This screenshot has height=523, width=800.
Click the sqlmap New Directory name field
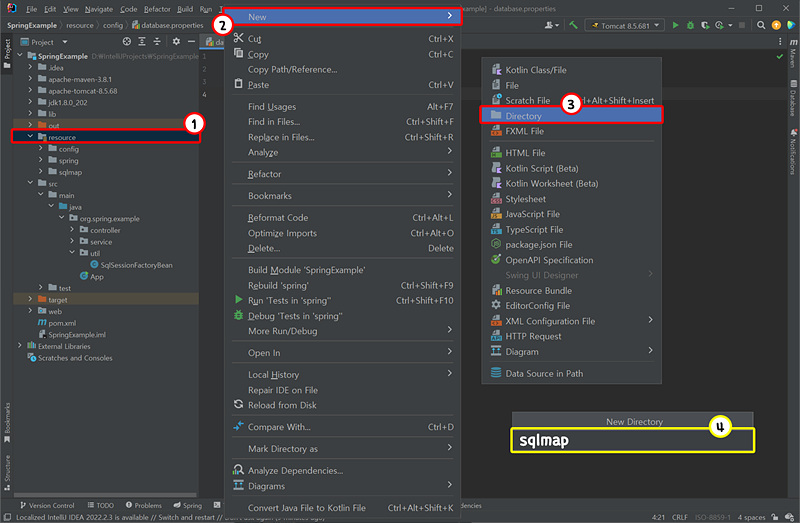tap(632, 440)
